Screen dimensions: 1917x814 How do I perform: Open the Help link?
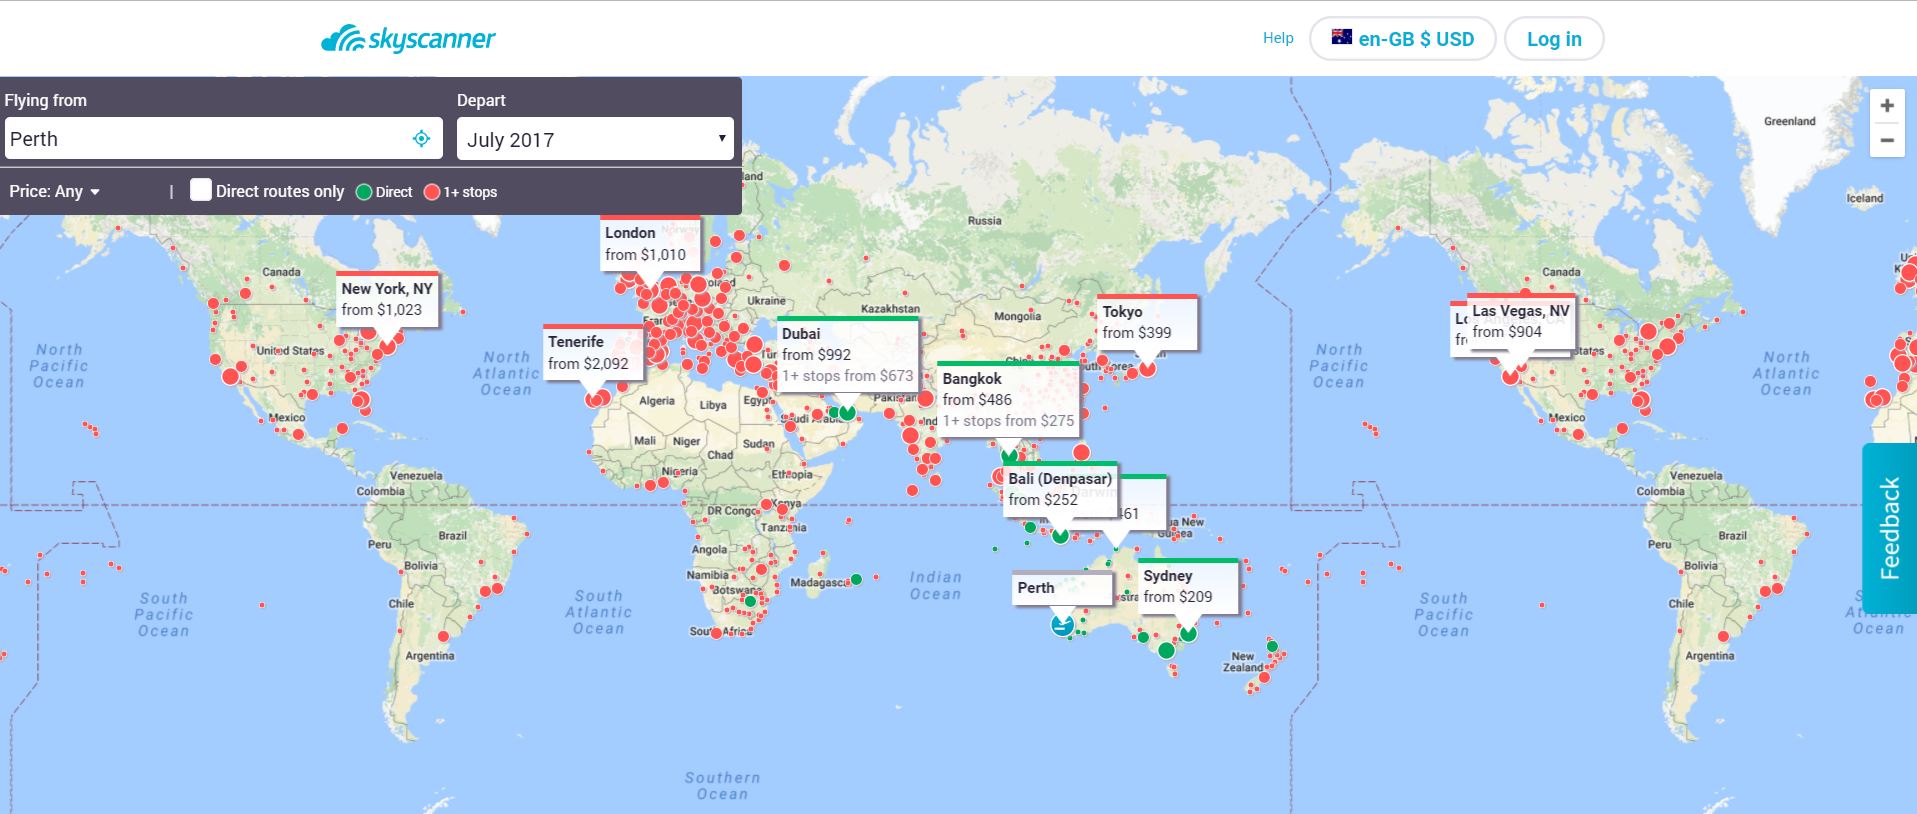pos(1278,38)
